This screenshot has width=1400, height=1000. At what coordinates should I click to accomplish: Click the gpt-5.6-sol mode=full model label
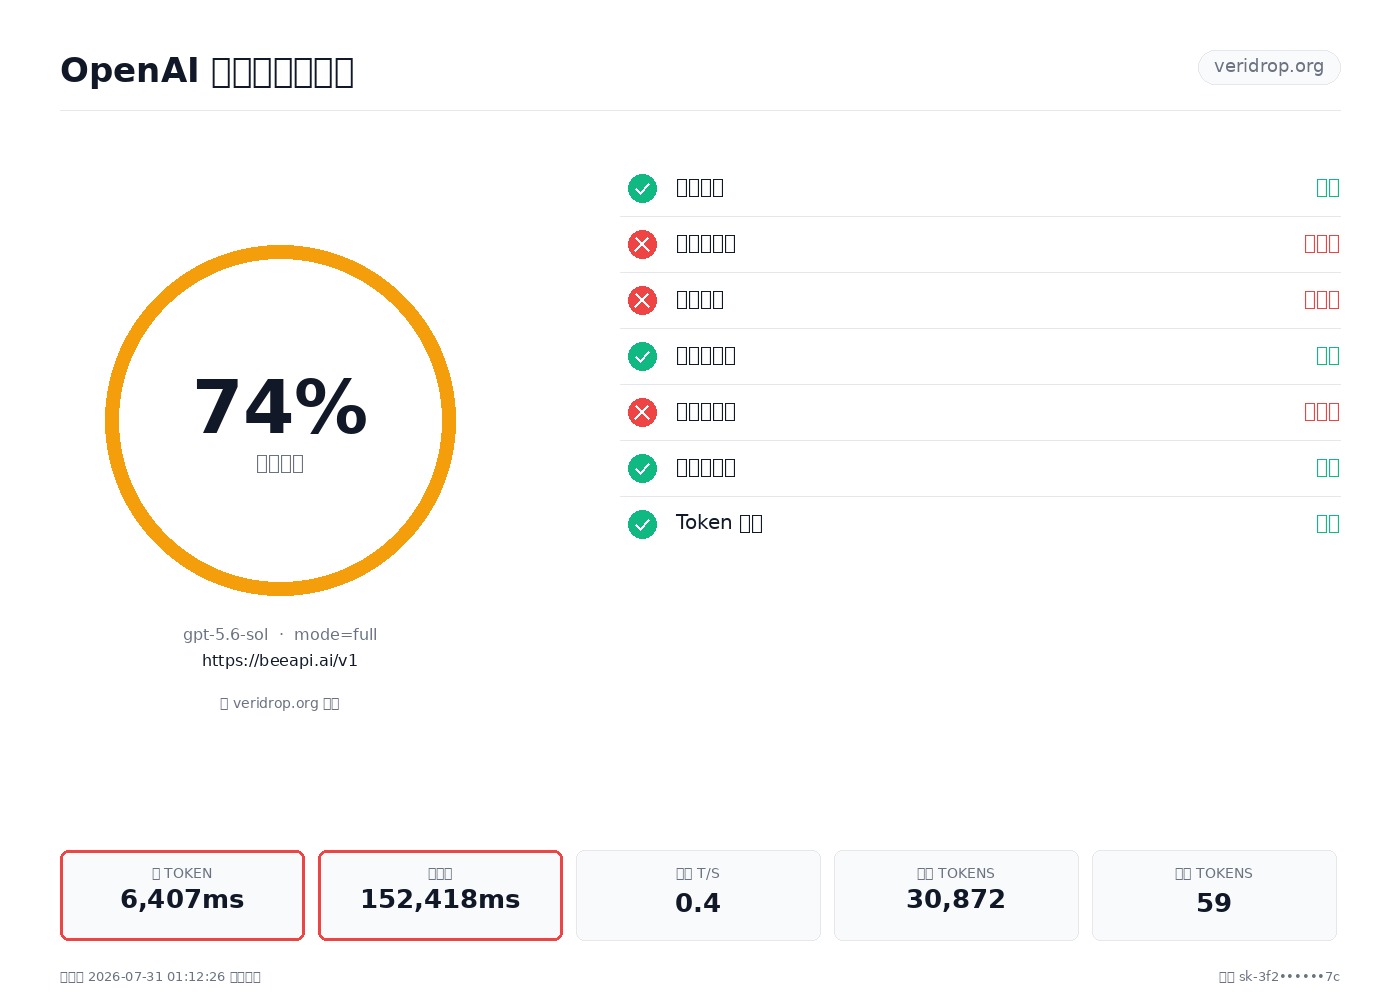pyautogui.click(x=280, y=634)
